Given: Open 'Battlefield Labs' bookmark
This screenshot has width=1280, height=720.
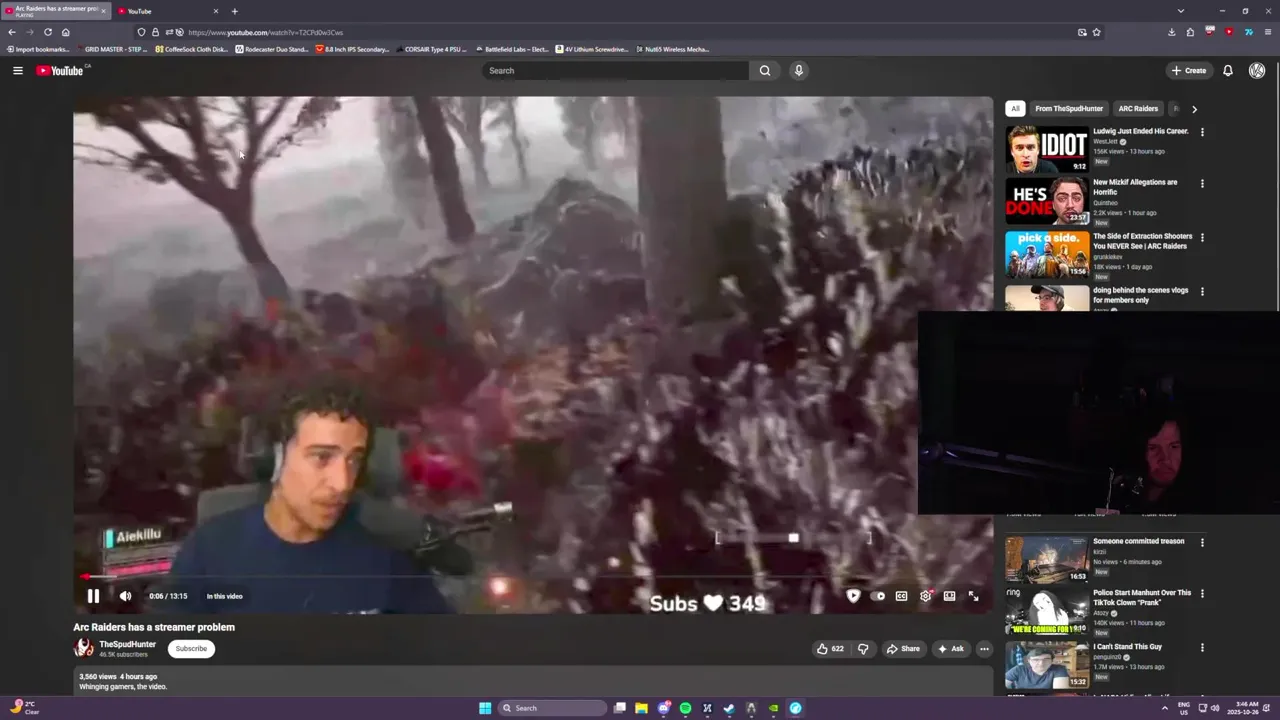Looking at the screenshot, I should [513, 49].
